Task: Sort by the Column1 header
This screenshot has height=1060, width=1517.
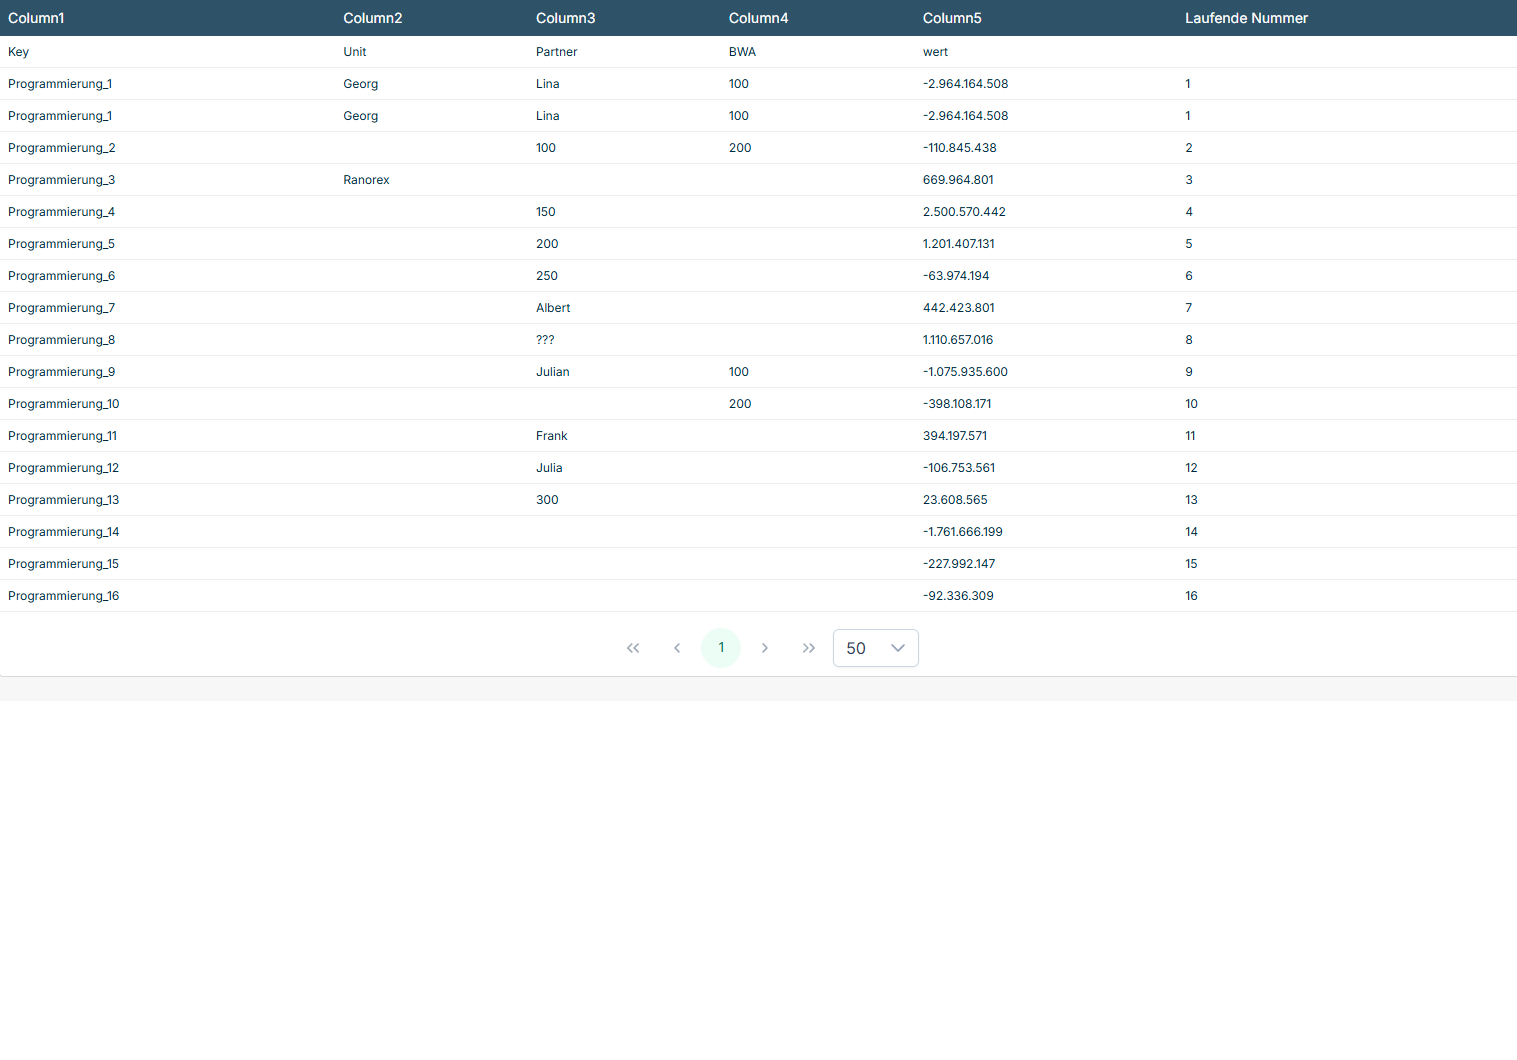Action: tap(36, 18)
